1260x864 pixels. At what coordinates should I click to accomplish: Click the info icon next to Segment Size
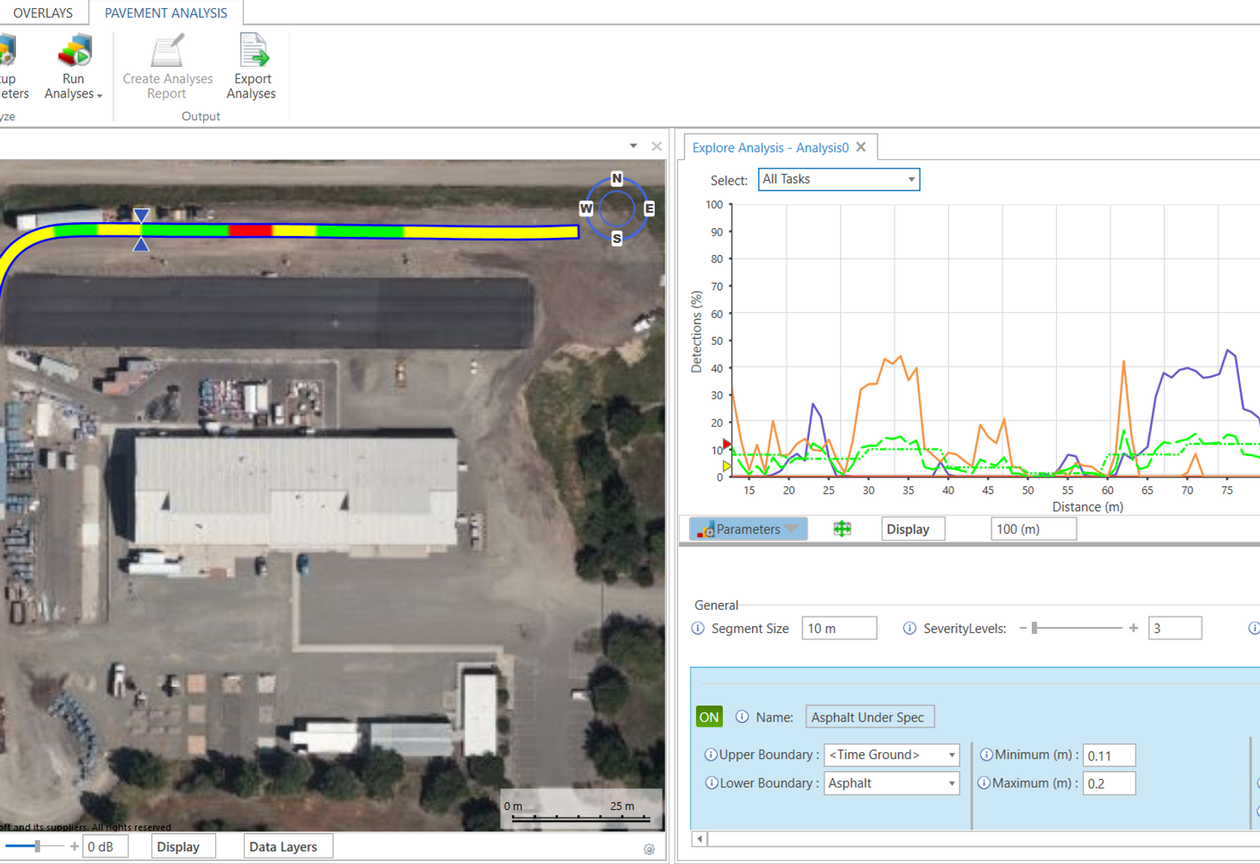pos(696,628)
